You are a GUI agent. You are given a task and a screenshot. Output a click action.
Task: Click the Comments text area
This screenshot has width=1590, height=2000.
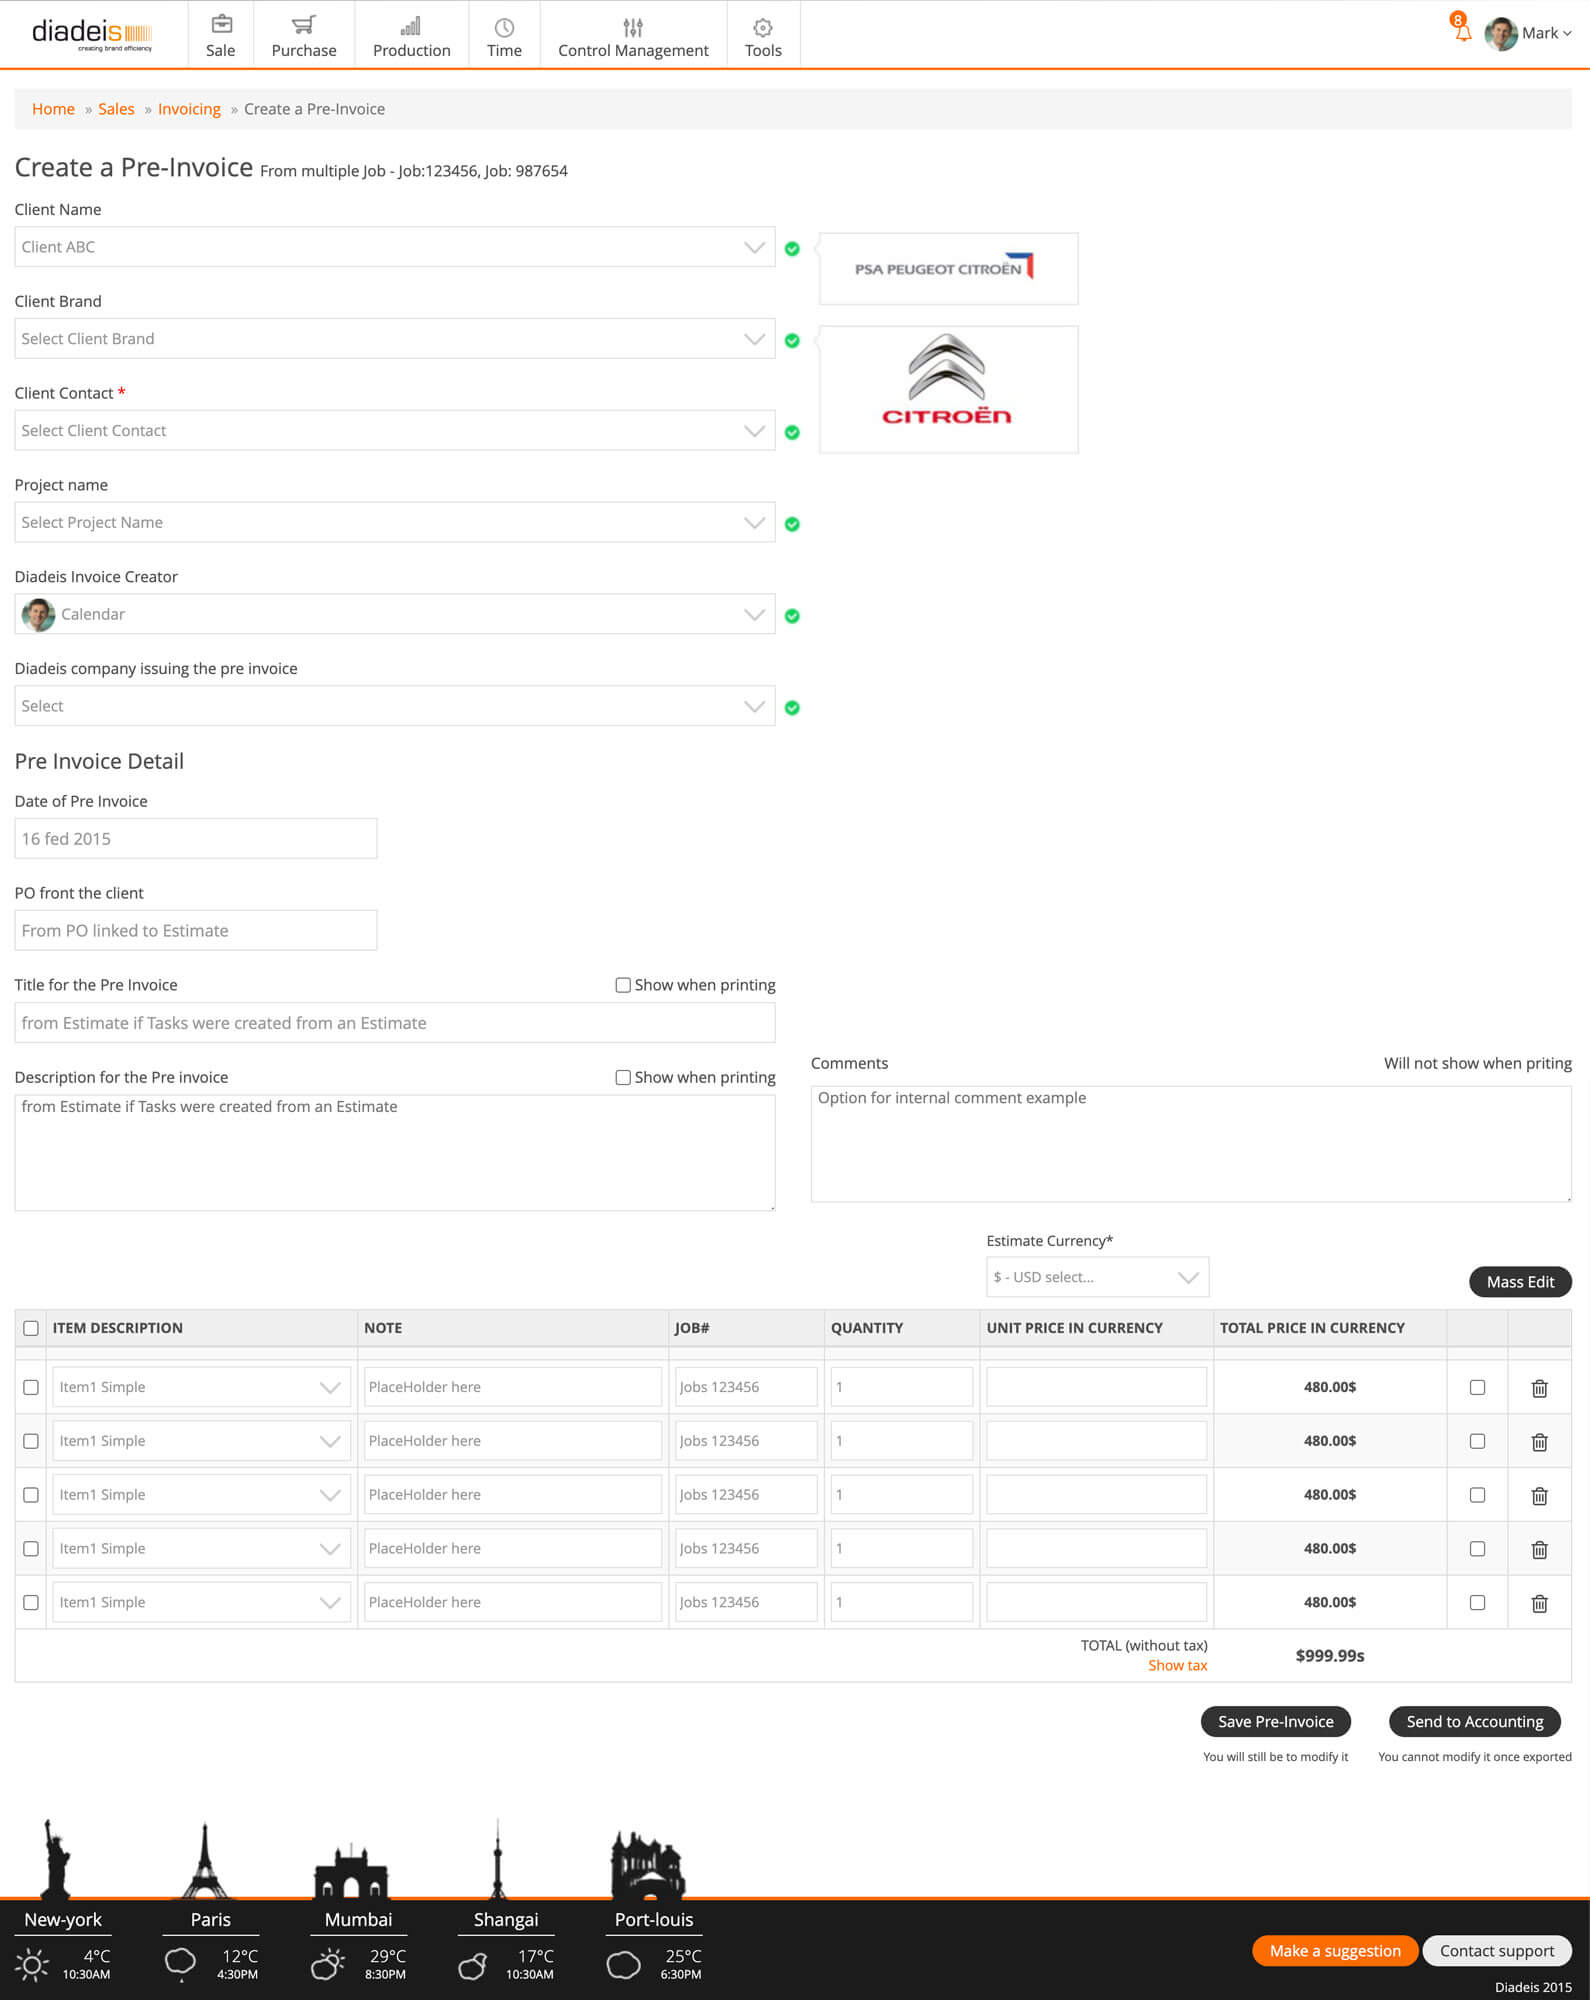click(1190, 1143)
